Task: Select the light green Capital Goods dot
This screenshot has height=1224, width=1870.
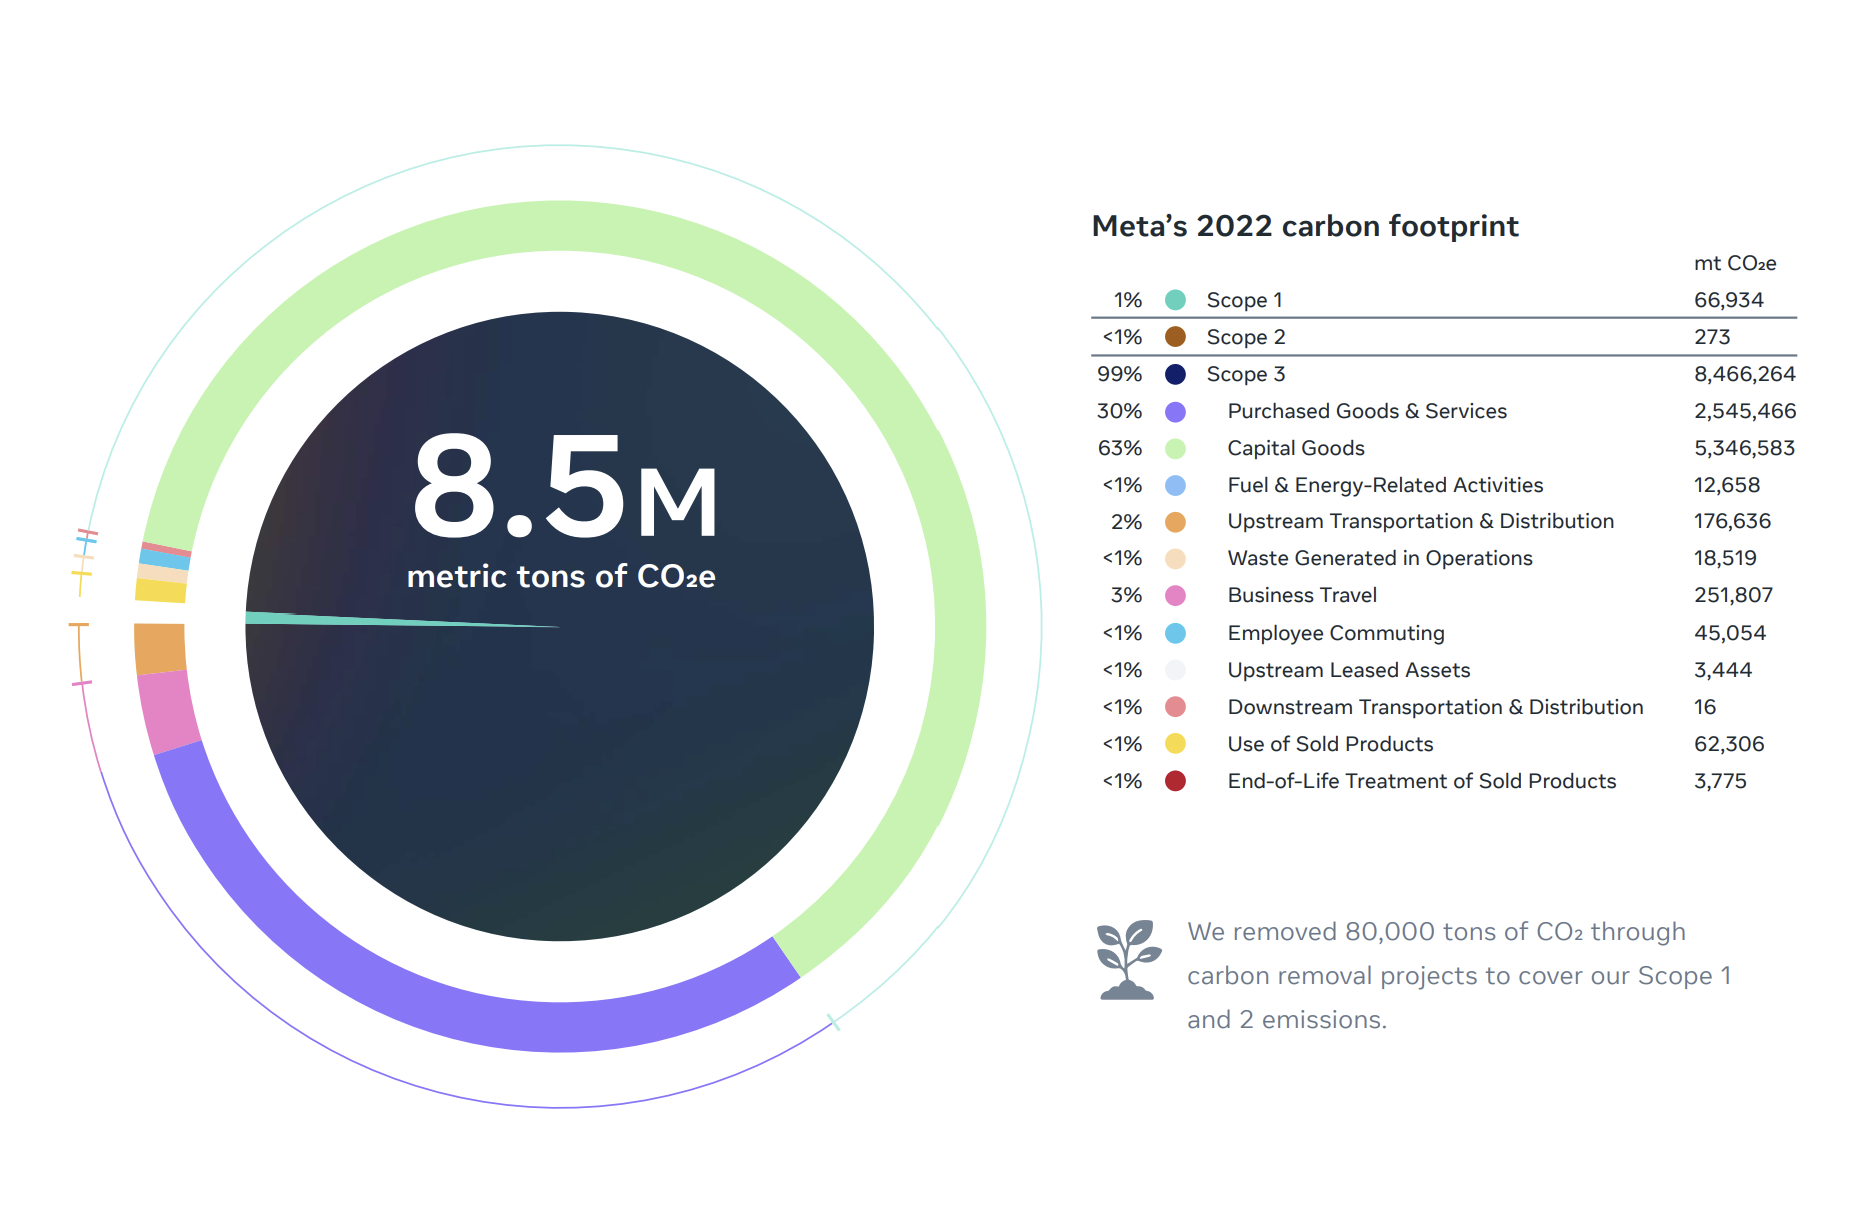Action: [1175, 448]
